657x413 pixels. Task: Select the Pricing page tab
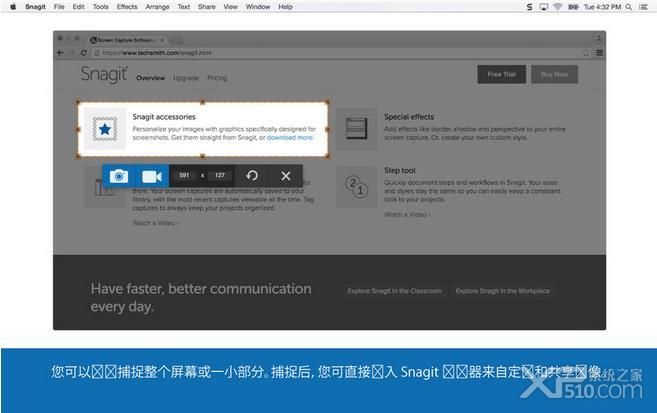tap(217, 78)
